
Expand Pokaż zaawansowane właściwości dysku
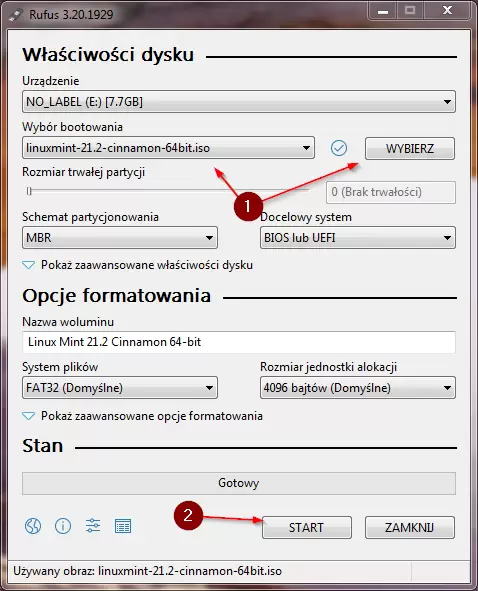pos(138,265)
